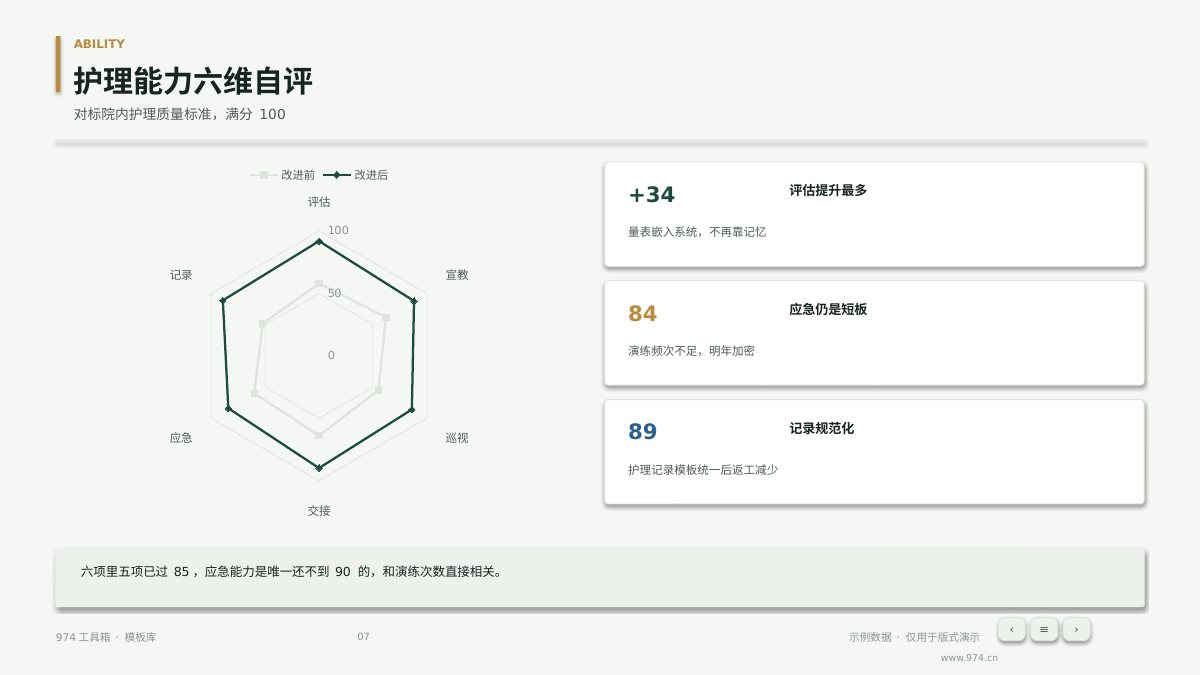
Task: Select the 记录 axis label on radar
Action: pyautogui.click(x=181, y=275)
